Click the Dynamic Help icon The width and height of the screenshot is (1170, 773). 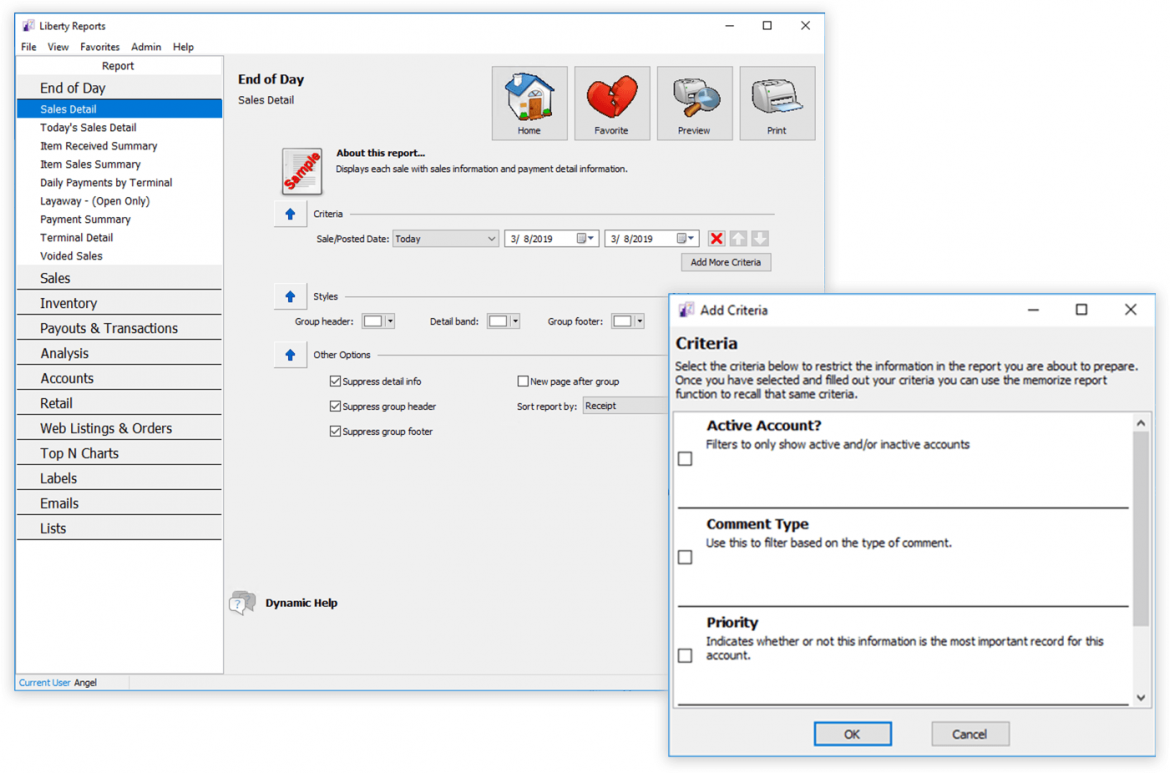pyautogui.click(x=242, y=603)
